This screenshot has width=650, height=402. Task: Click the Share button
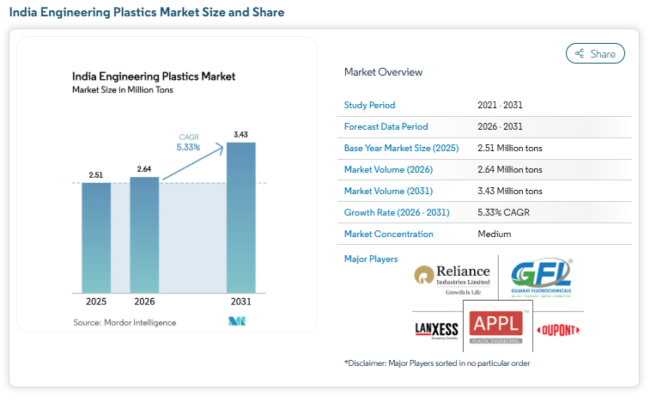click(x=595, y=53)
